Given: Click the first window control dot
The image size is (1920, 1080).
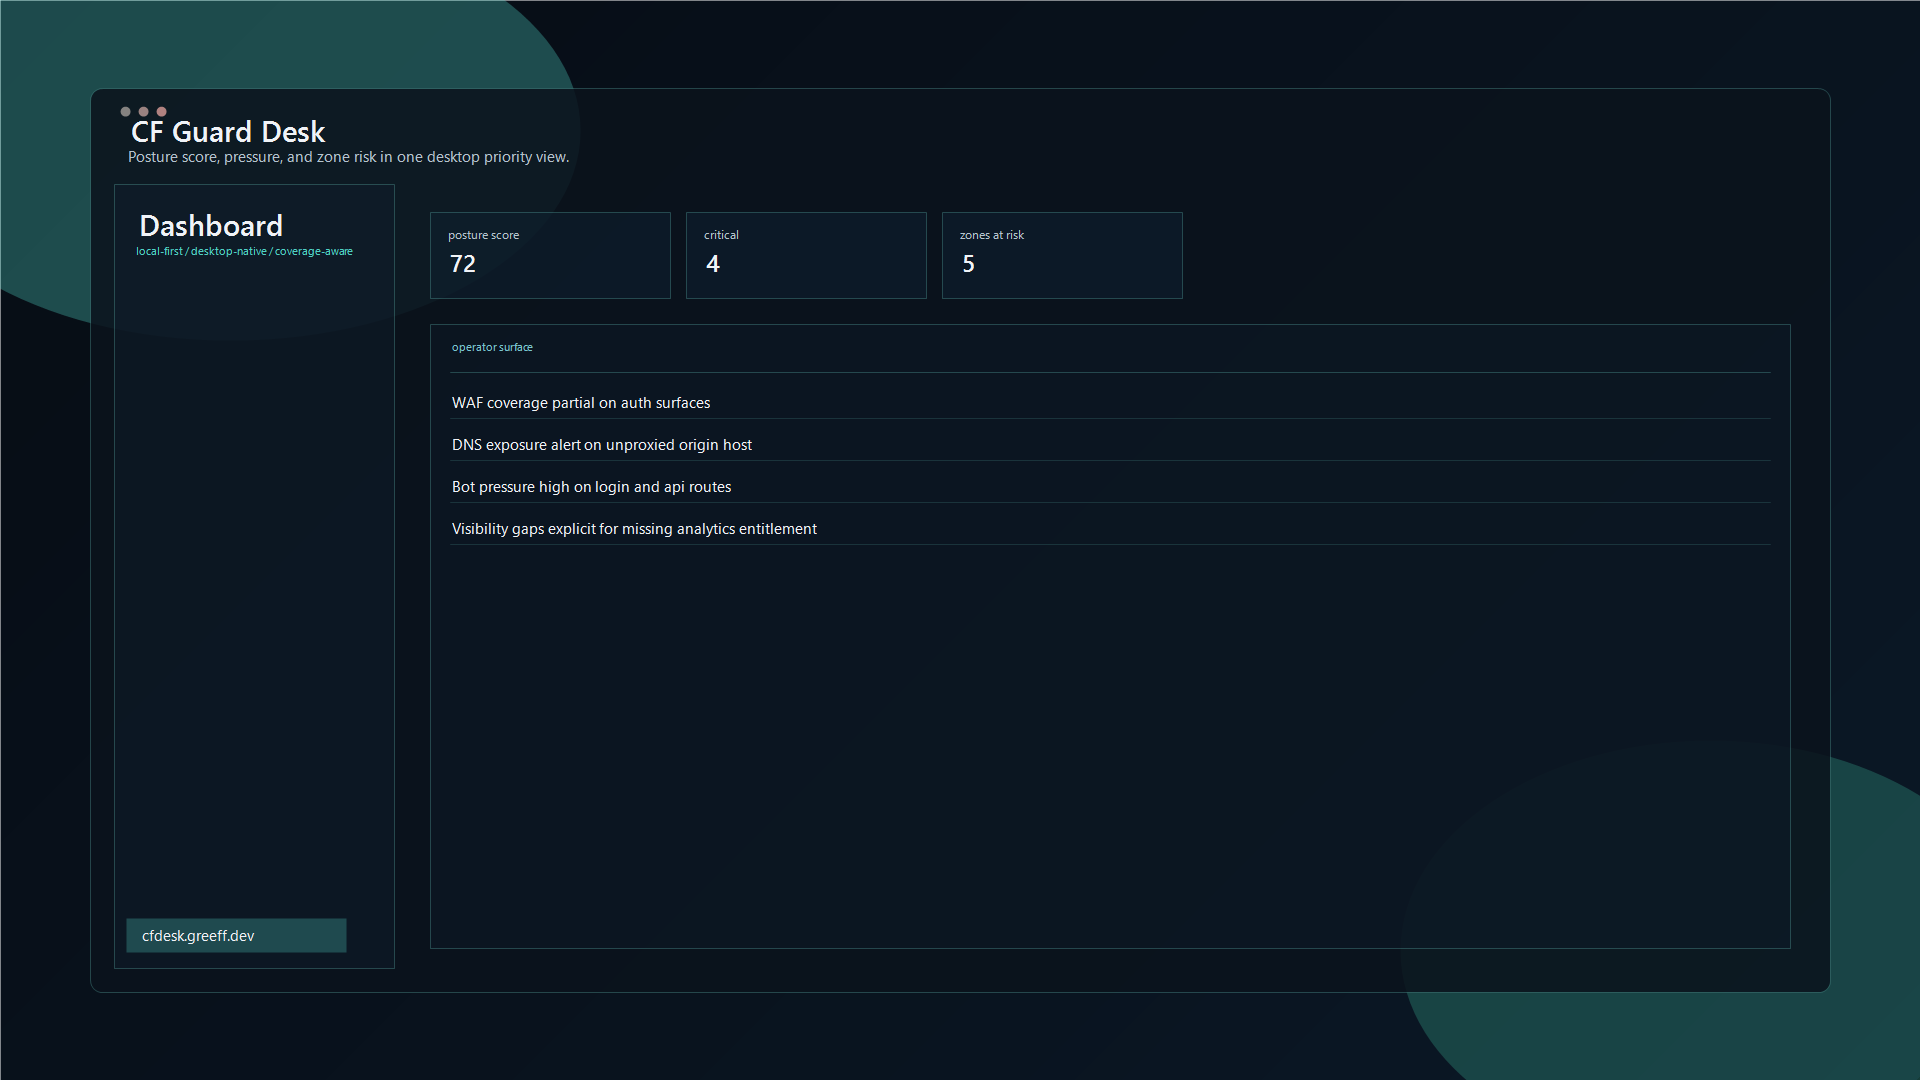Looking at the screenshot, I should click(x=125, y=112).
